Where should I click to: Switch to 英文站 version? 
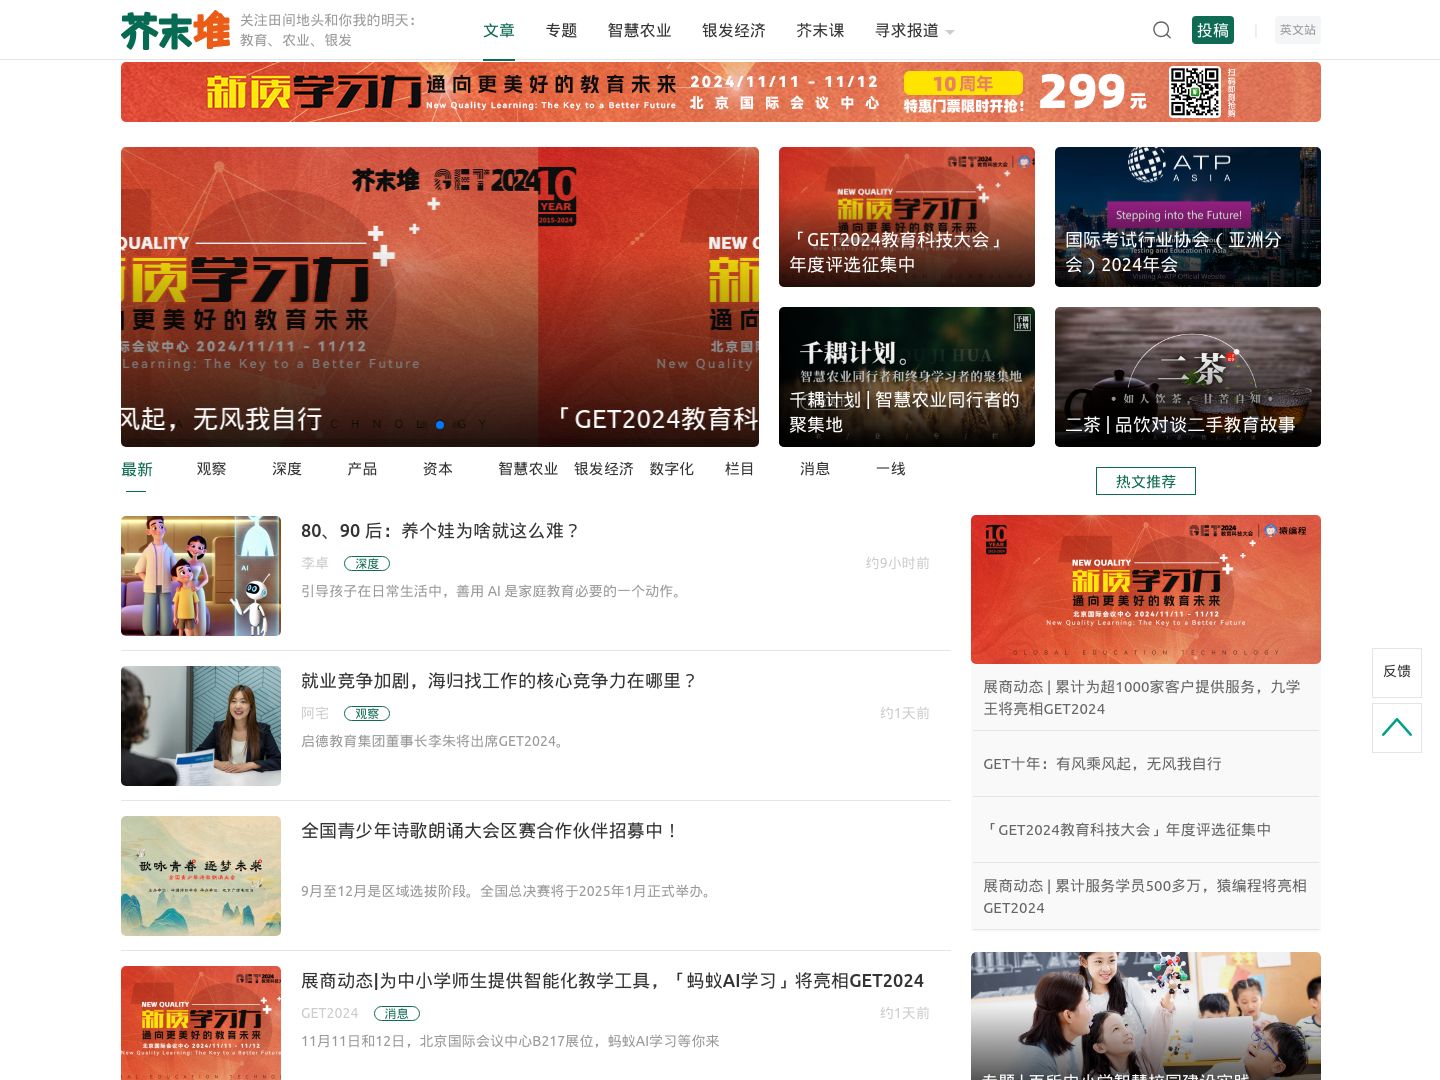(1298, 30)
